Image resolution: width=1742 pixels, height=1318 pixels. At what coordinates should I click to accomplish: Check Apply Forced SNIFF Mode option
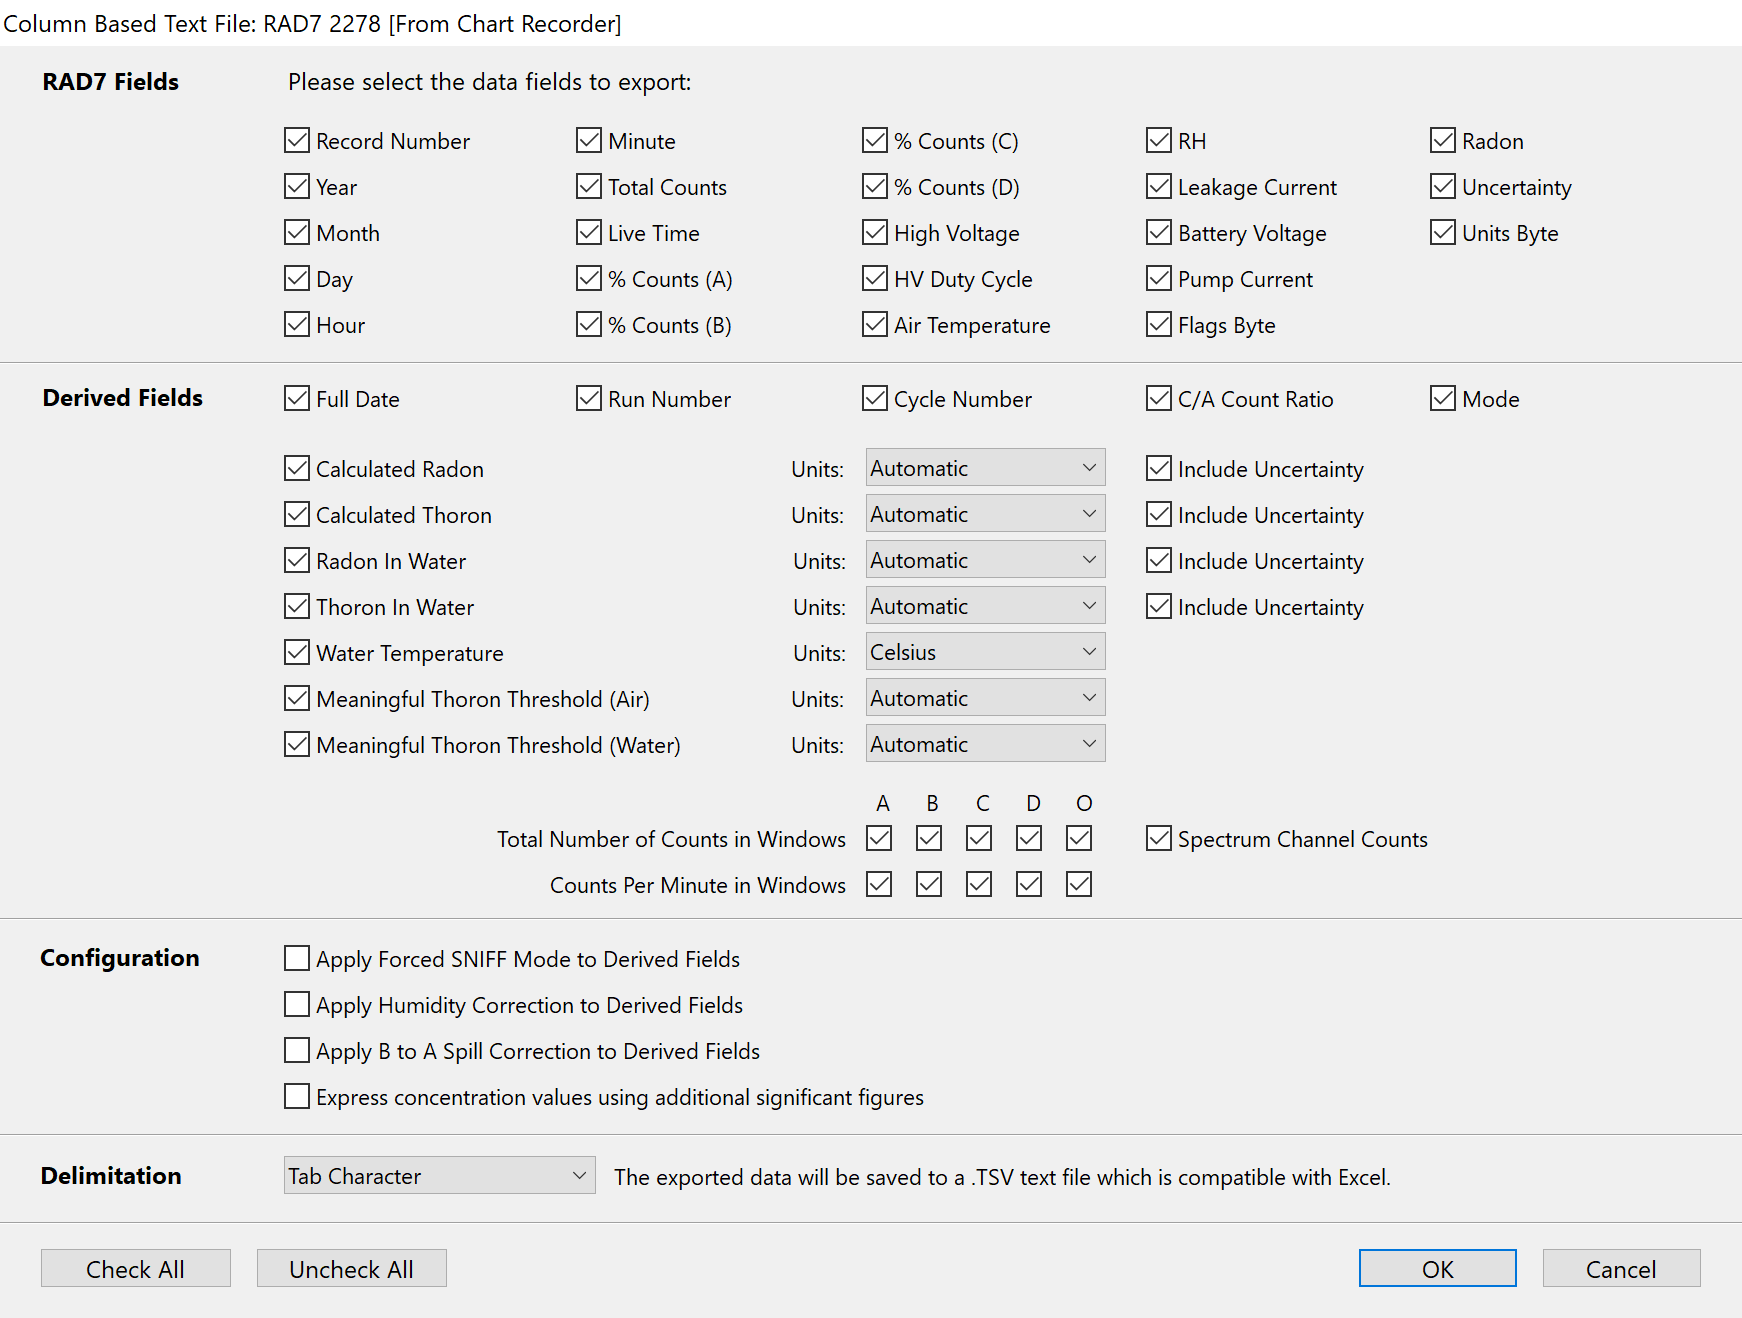click(297, 959)
